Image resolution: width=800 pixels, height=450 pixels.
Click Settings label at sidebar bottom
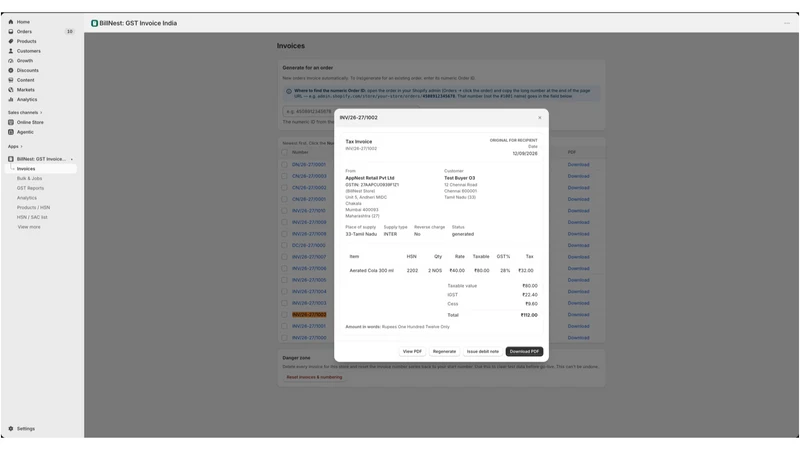26,429
